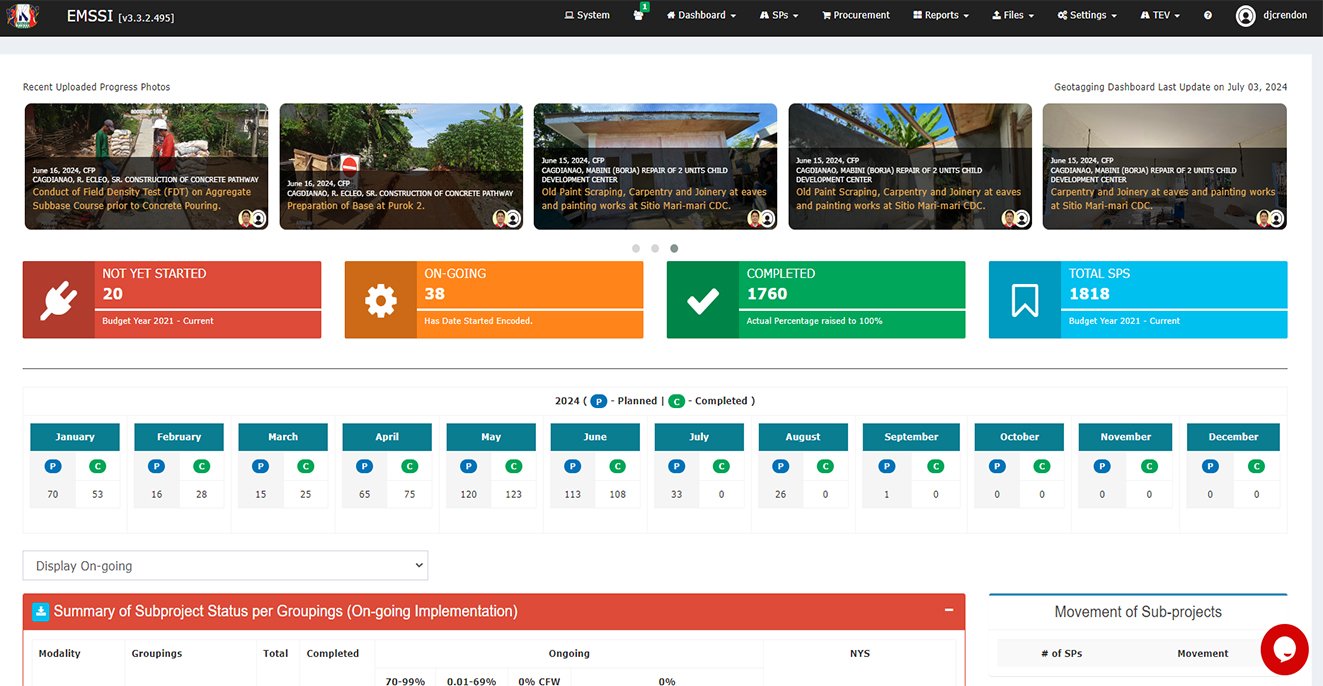
Task: Click the plug icon on NOT YET STARTED card
Action: (59, 299)
